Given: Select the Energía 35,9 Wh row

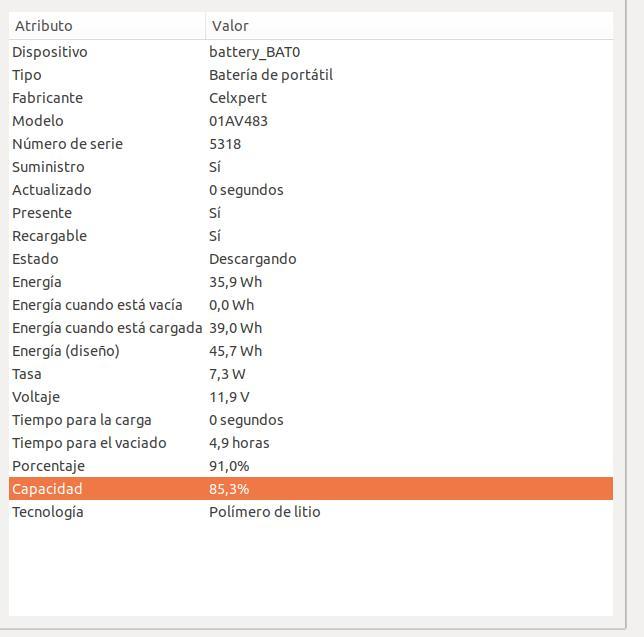Looking at the screenshot, I should [311, 282].
